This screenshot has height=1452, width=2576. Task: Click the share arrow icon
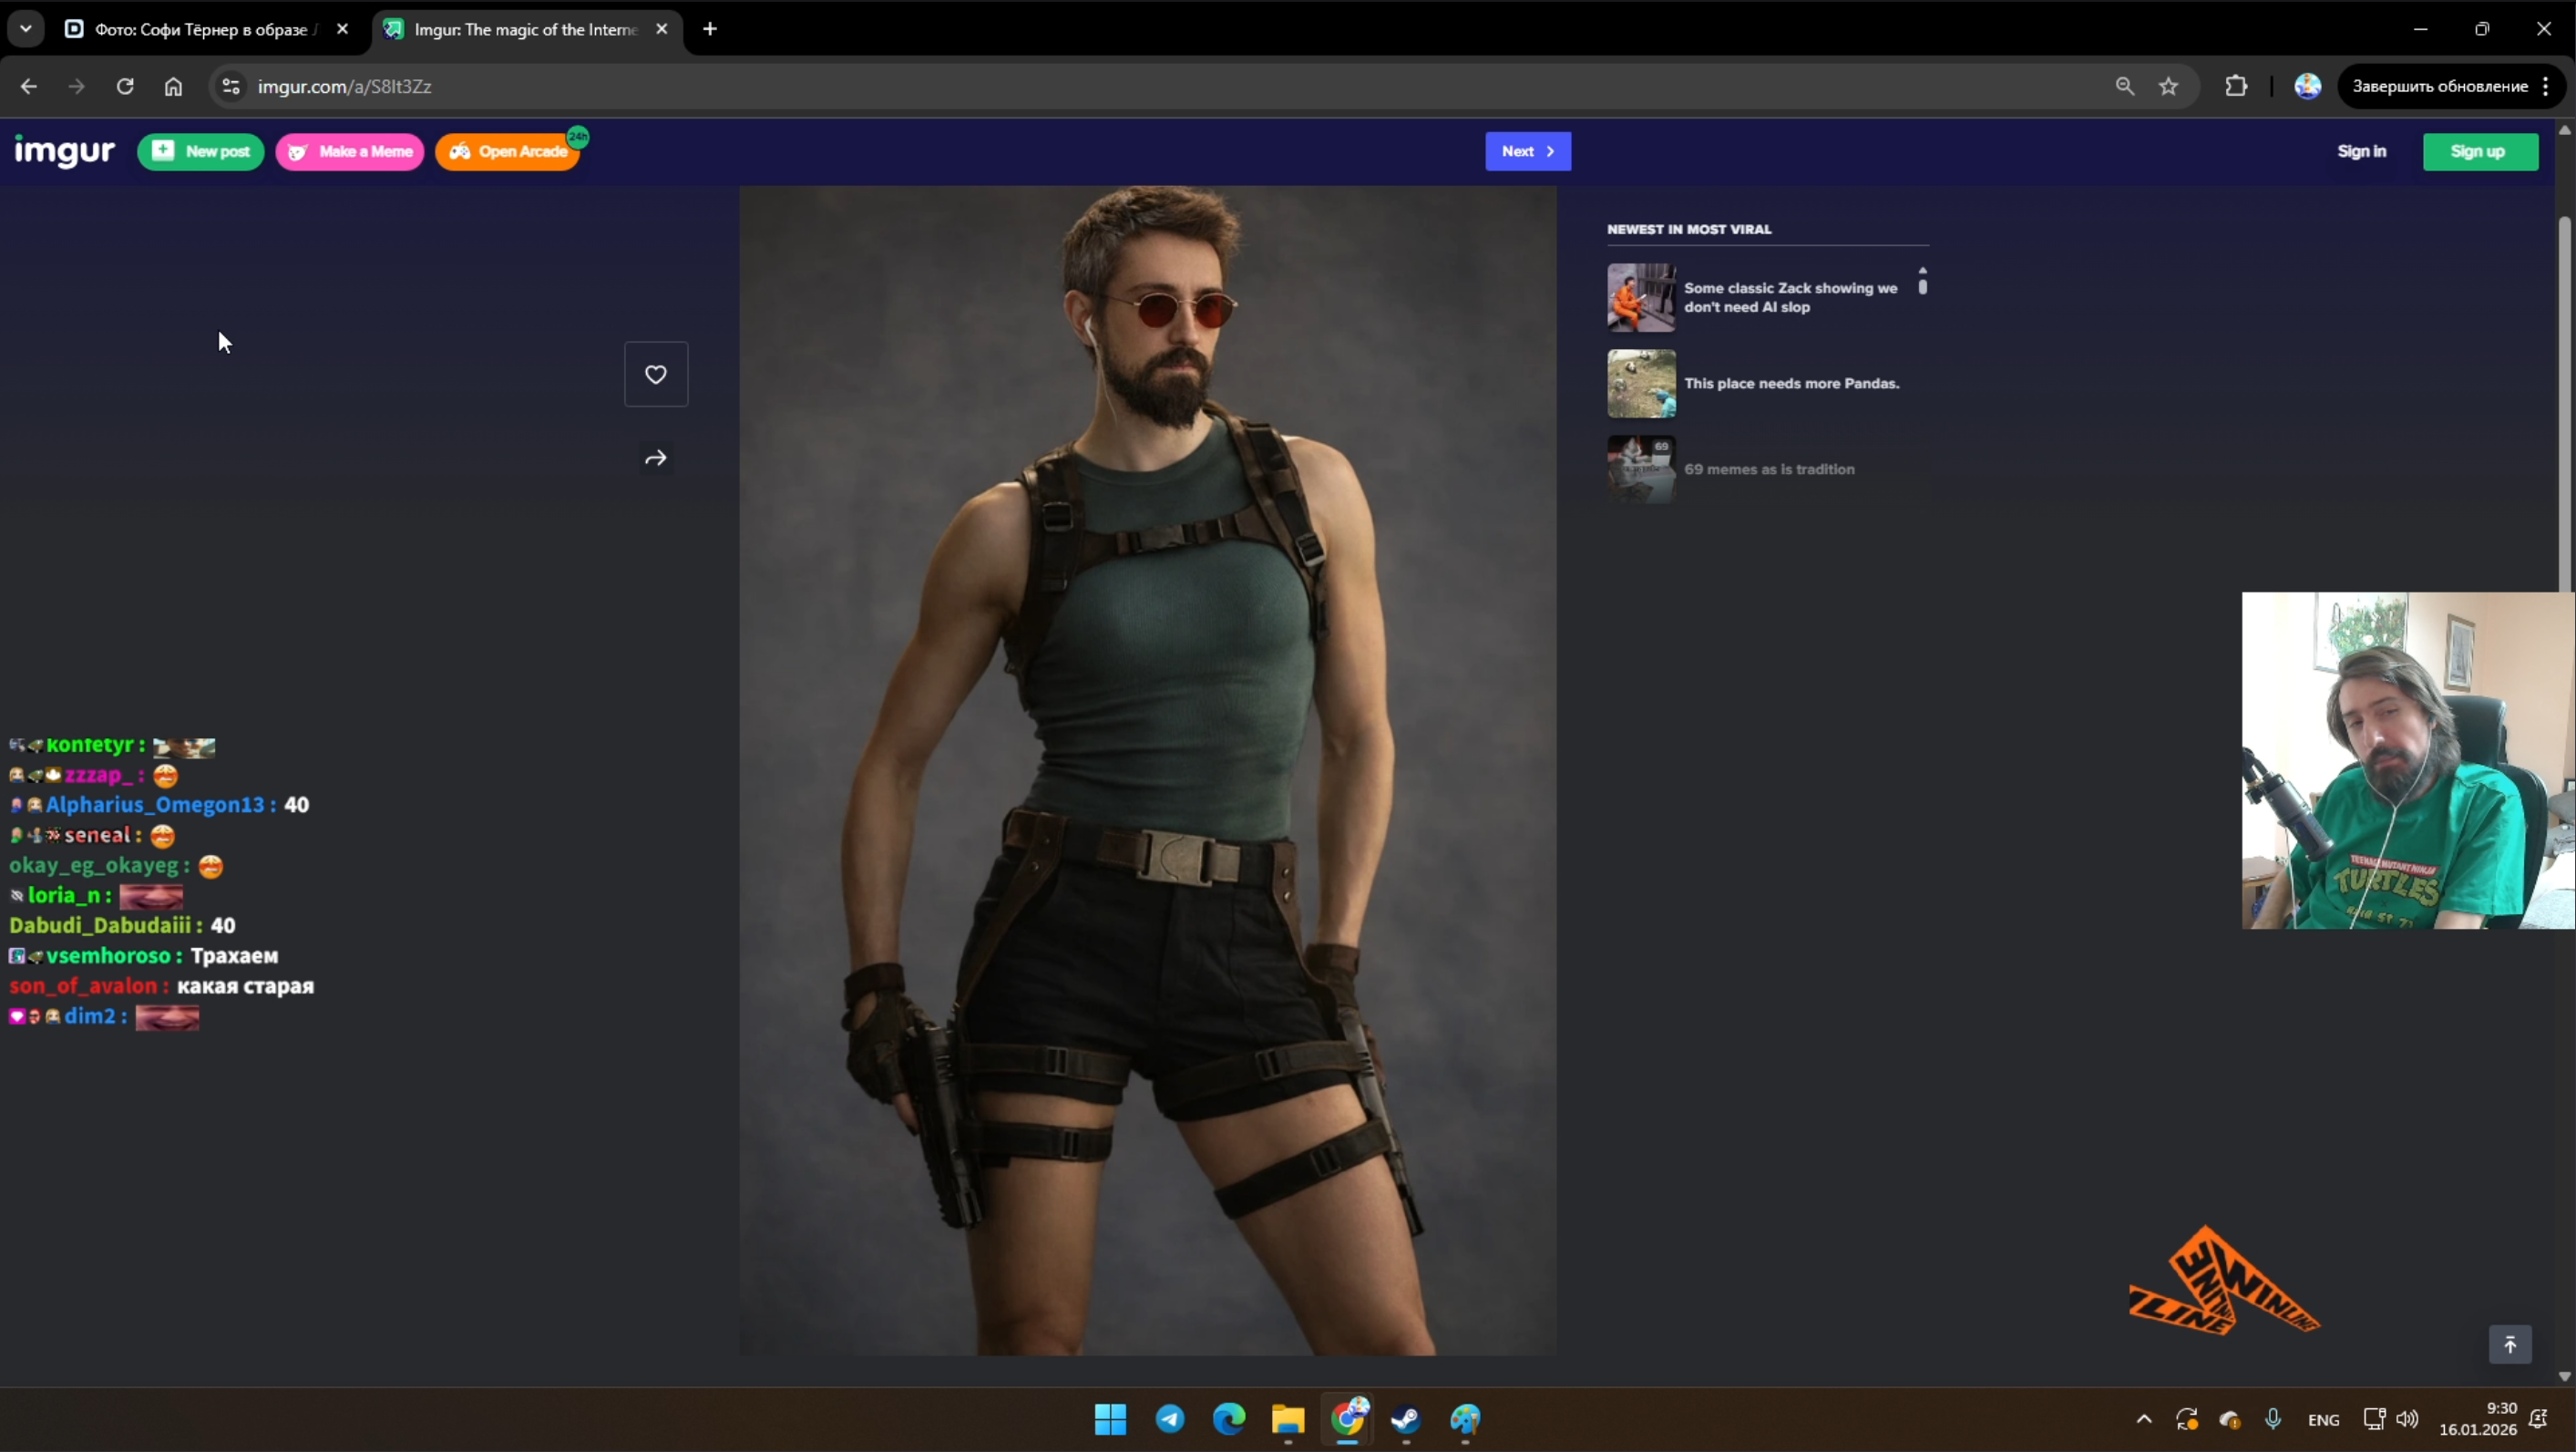pos(656,458)
